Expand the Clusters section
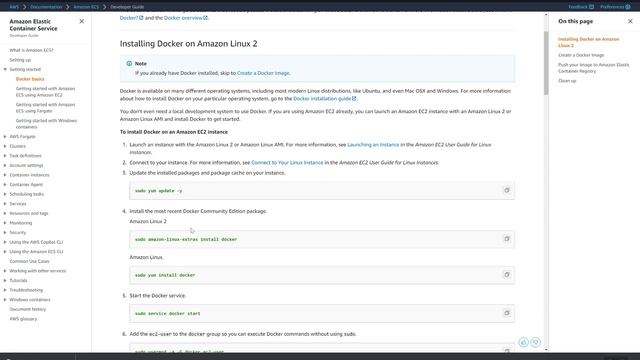The width and height of the screenshot is (640, 360). pyautogui.click(x=5, y=146)
